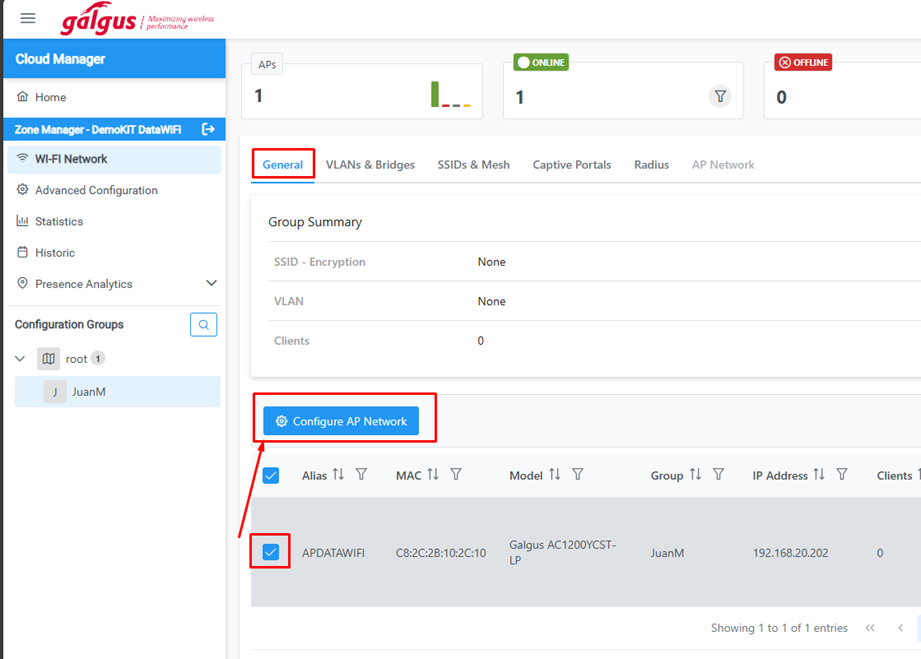
Task: Open the hamburger menu icon
Action: [x=28, y=18]
